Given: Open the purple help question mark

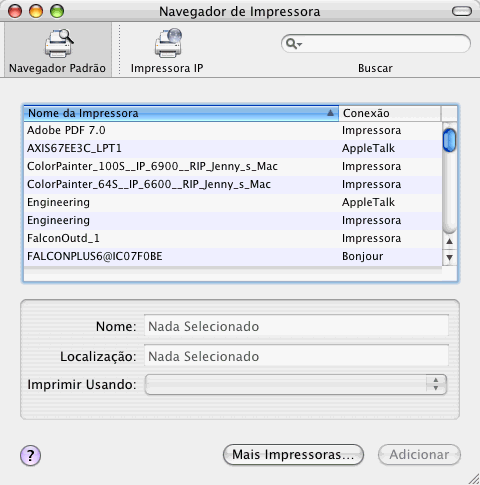Looking at the screenshot, I should pos(30,455).
